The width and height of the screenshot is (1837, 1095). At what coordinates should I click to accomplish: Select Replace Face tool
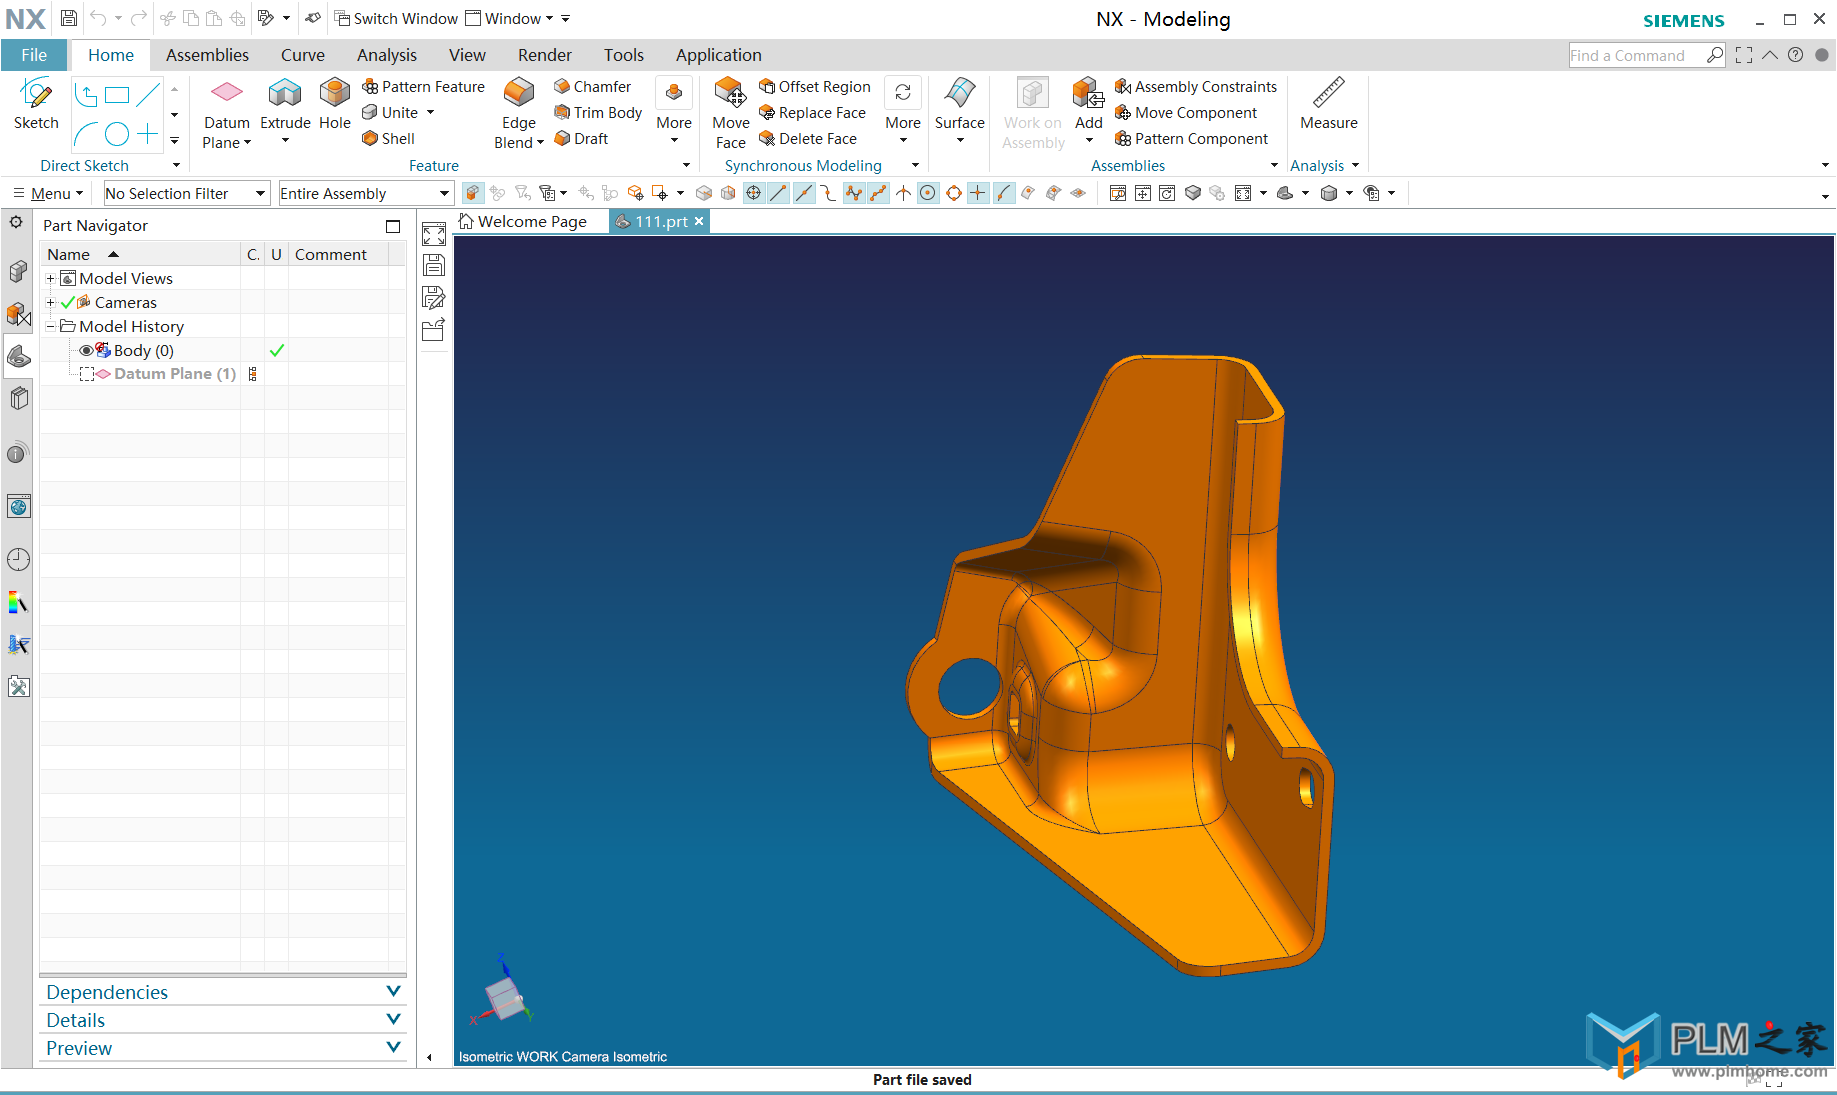tap(813, 113)
